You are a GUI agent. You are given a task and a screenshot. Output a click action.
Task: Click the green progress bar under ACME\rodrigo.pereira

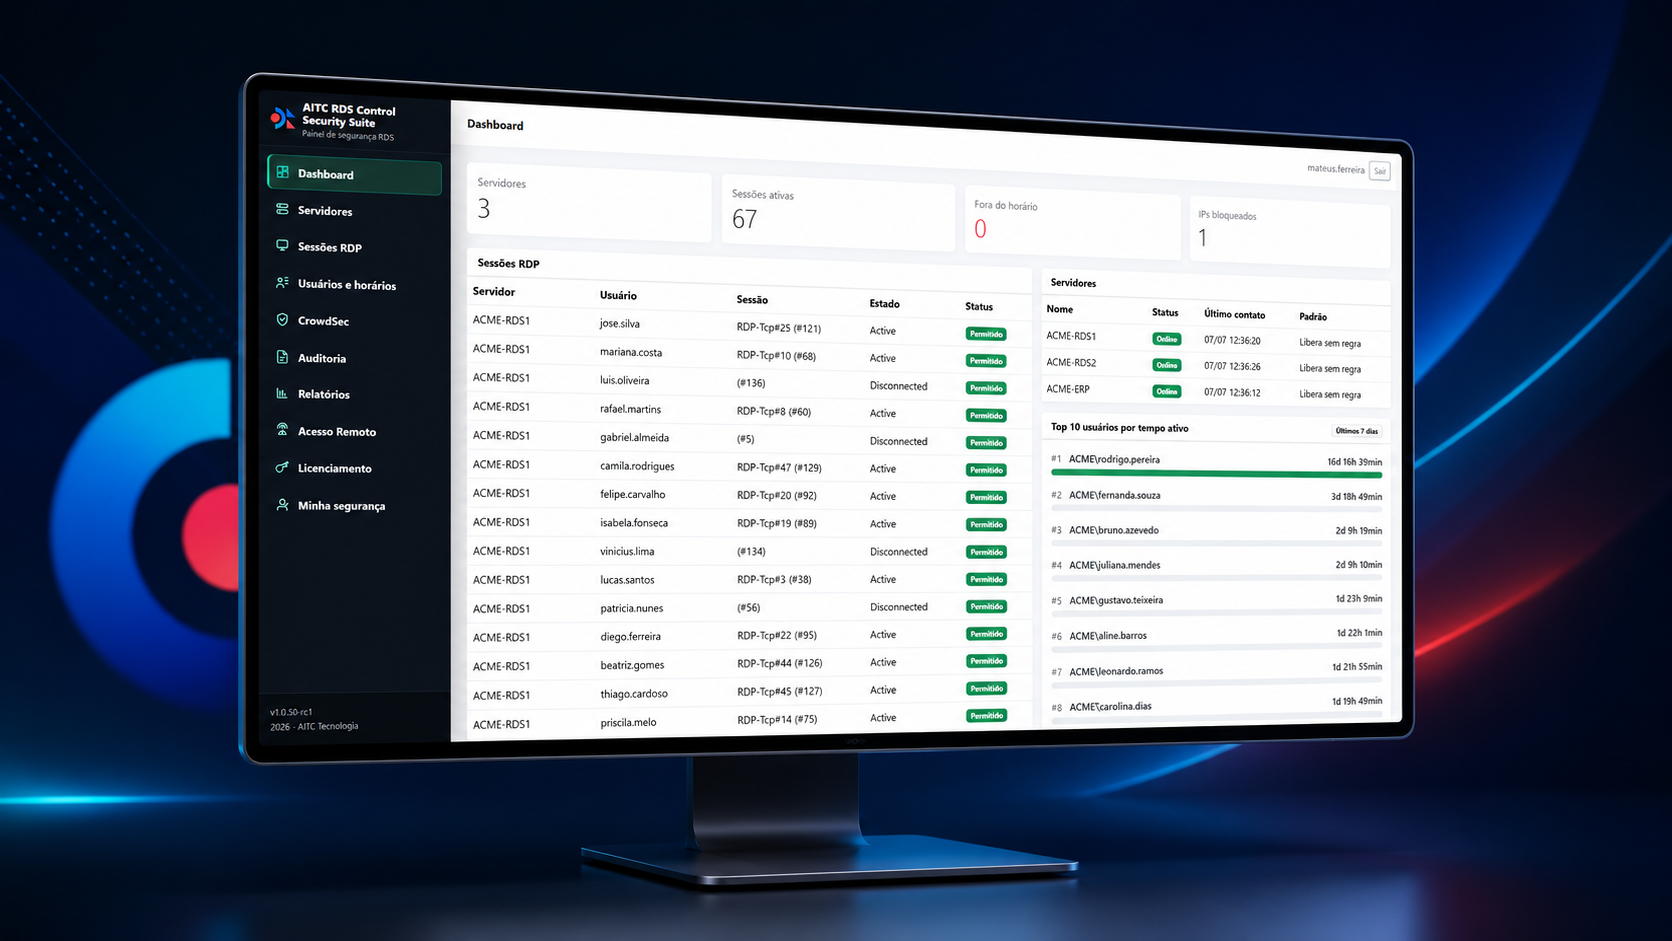(1216, 474)
